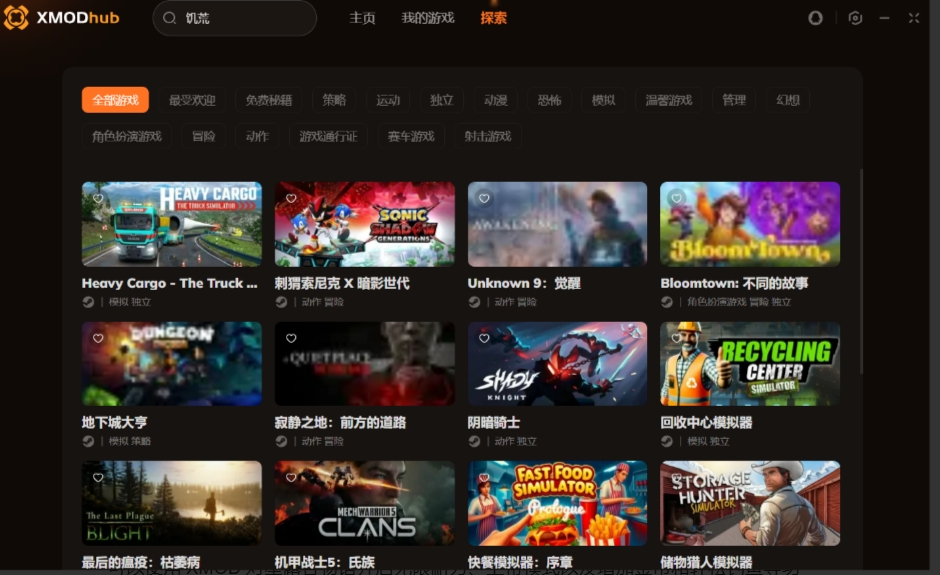Toggle favorite heart on Shady Knight
This screenshot has height=575, width=940.
coord(484,338)
